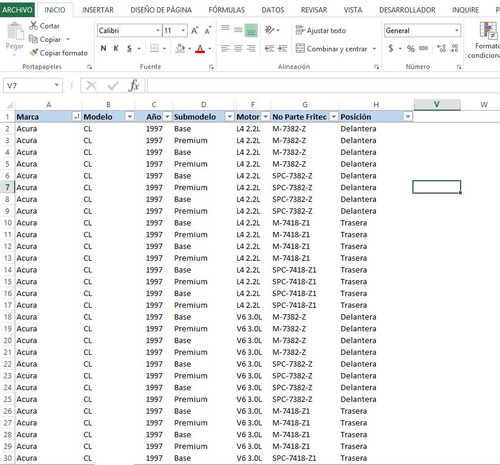Open the font size 11 dropdown
This screenshot has height=465, width=500.
pos(183,30)
